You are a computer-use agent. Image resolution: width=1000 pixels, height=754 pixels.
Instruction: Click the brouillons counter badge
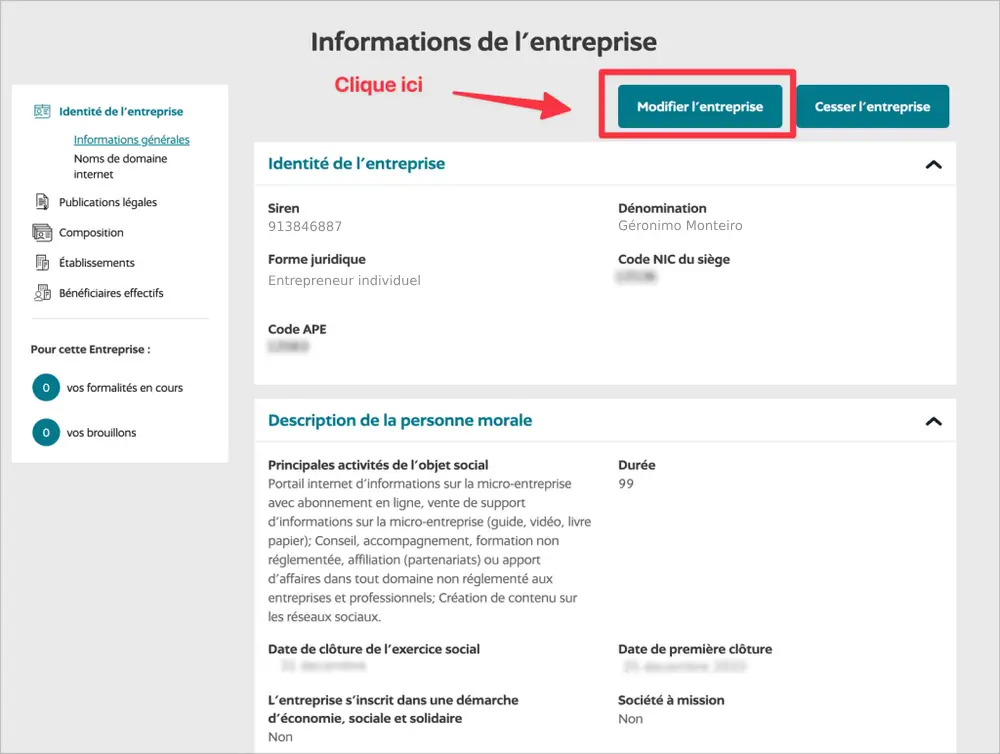46,433
